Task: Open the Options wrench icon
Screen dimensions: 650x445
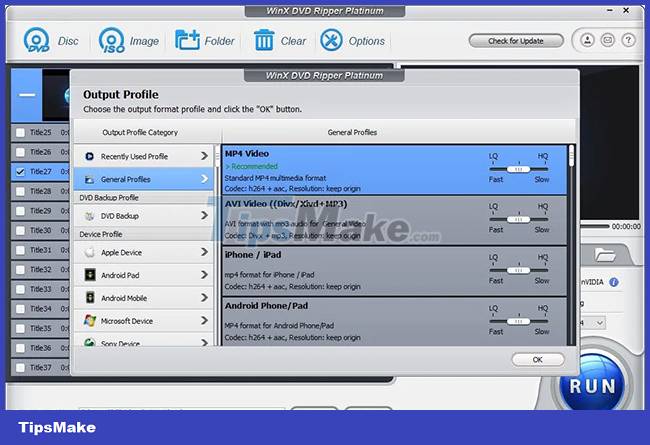Action: (331, 40)
